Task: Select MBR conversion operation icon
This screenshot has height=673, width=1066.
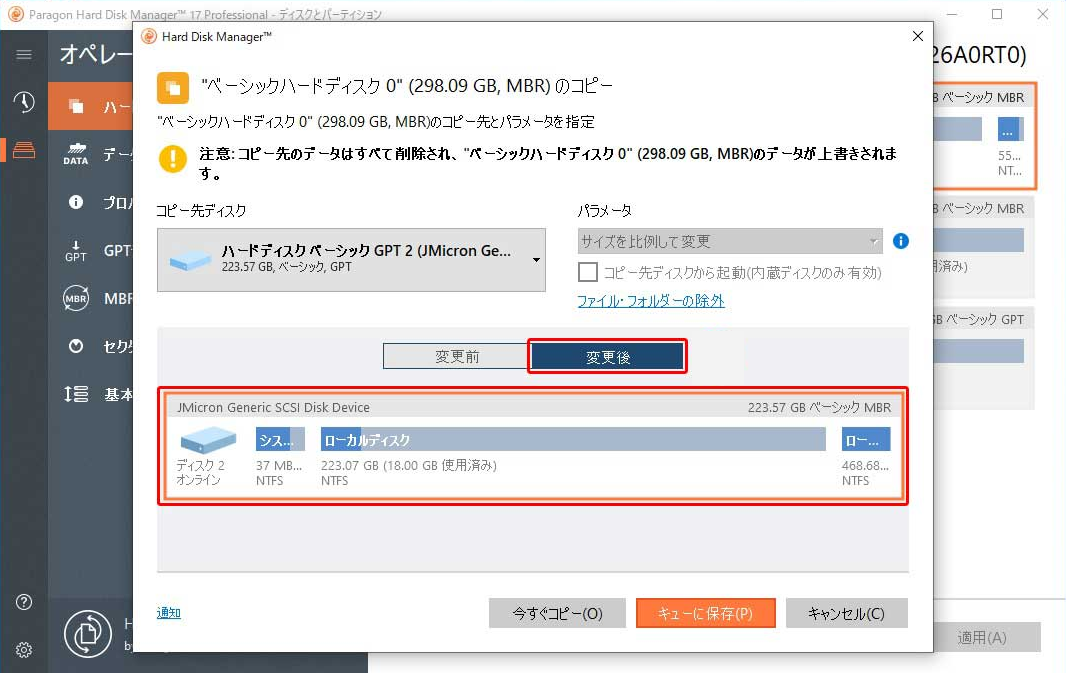Action: pyautogui.click(x=75, y=298)
